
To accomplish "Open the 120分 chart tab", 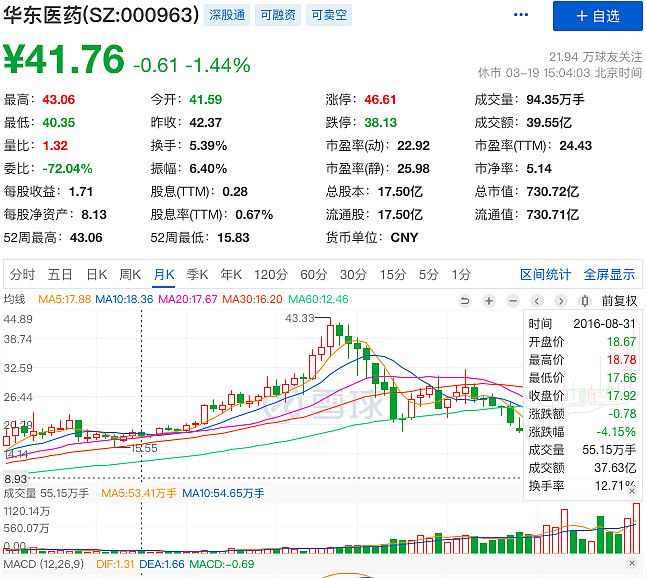I will pos(271,274).
